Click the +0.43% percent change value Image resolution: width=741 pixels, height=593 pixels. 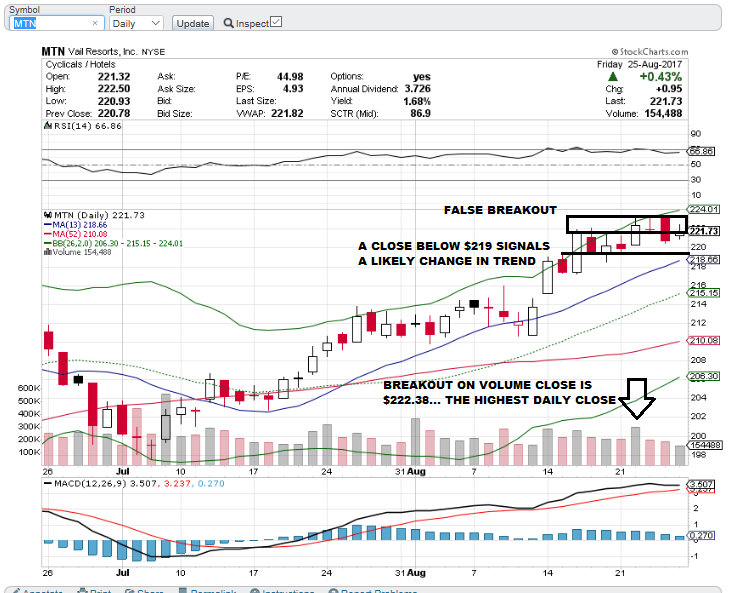point(660,77)
